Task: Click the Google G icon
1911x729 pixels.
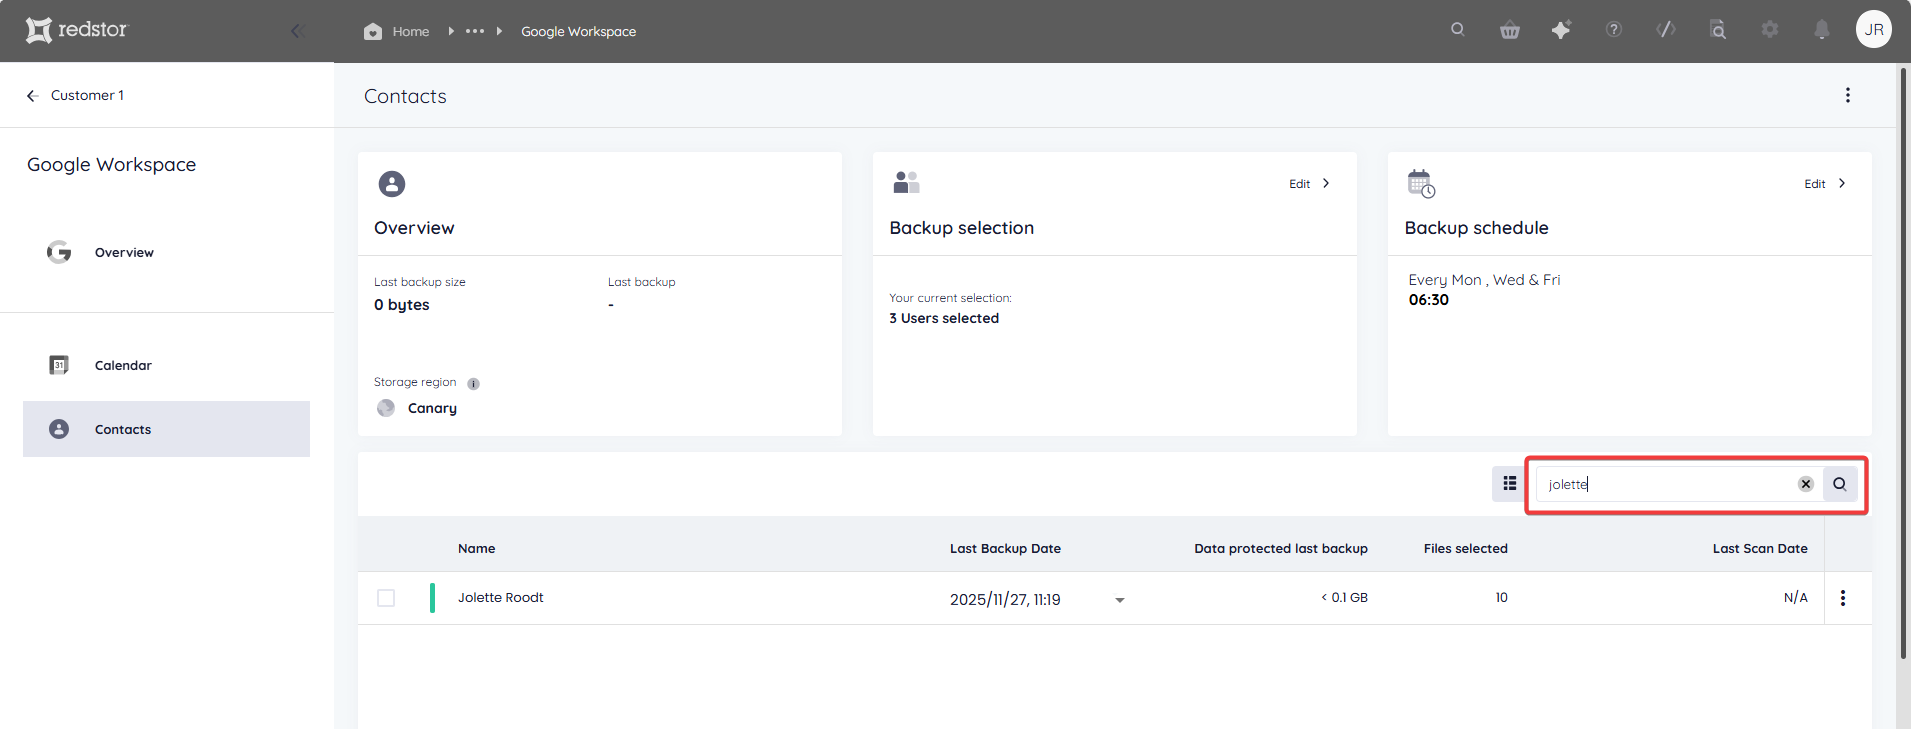Action: click(x=59, y=252)
